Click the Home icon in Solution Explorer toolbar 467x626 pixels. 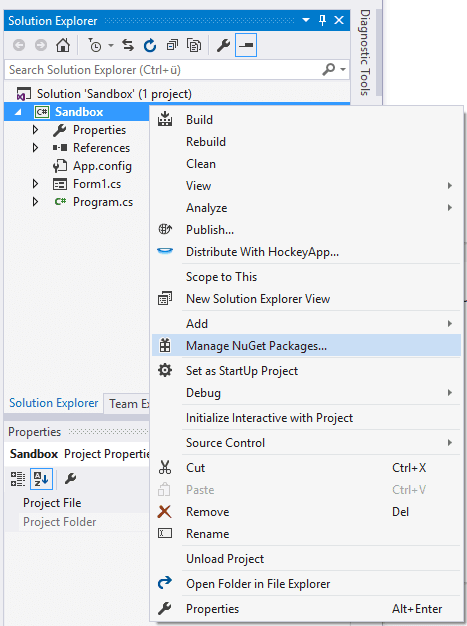(x=63, y=45)
